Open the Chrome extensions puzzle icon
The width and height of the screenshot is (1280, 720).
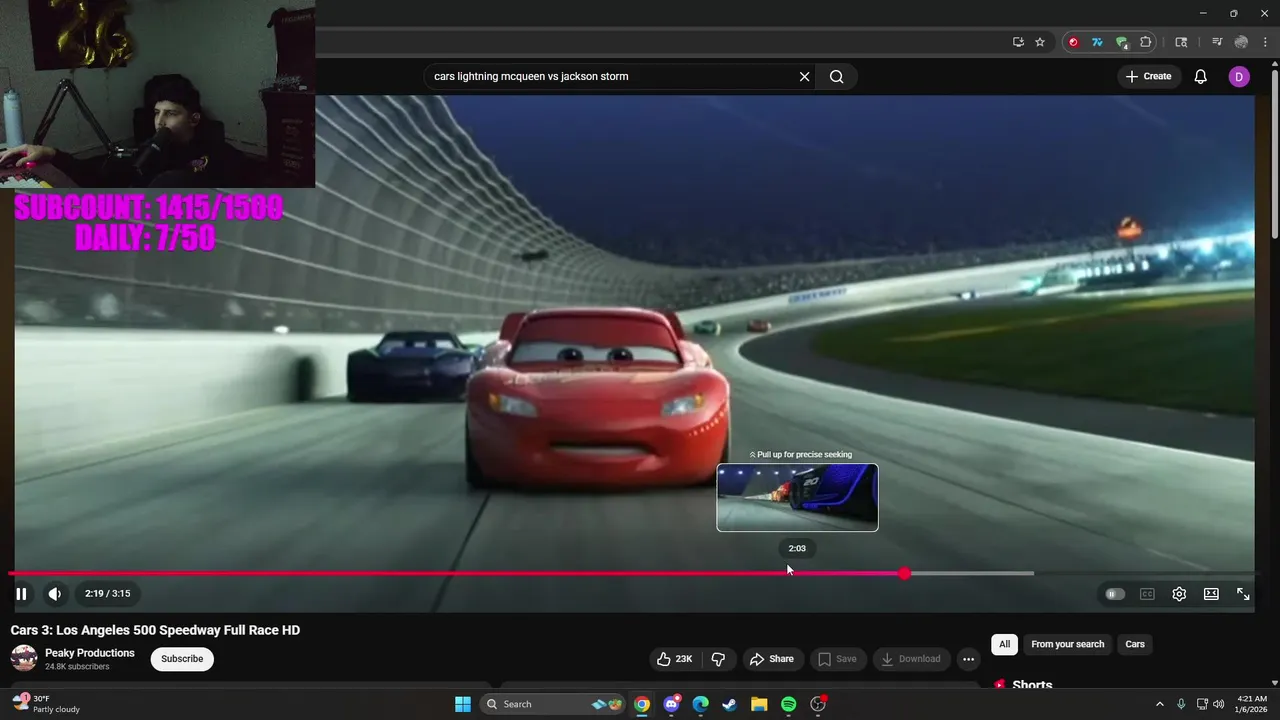pyautogui.click(x=1146, y=42)
